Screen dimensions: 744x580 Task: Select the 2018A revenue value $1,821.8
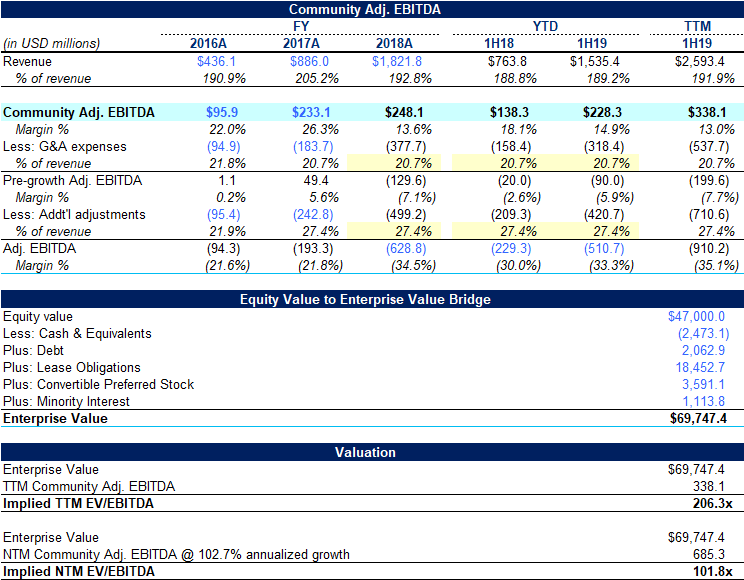click(397, 62)
